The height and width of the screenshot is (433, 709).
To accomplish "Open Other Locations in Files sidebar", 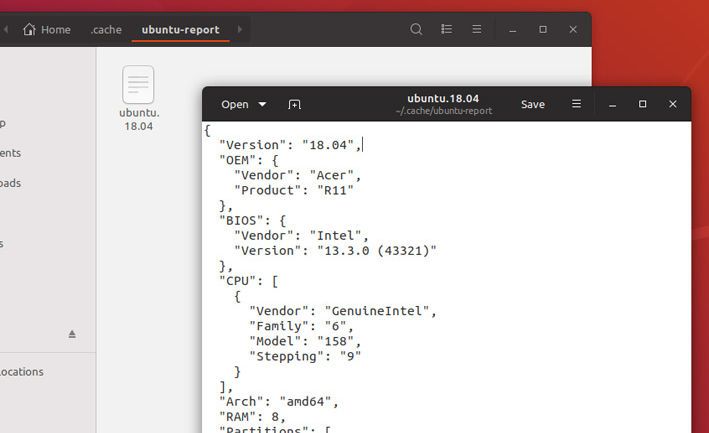I will (22, 372).
